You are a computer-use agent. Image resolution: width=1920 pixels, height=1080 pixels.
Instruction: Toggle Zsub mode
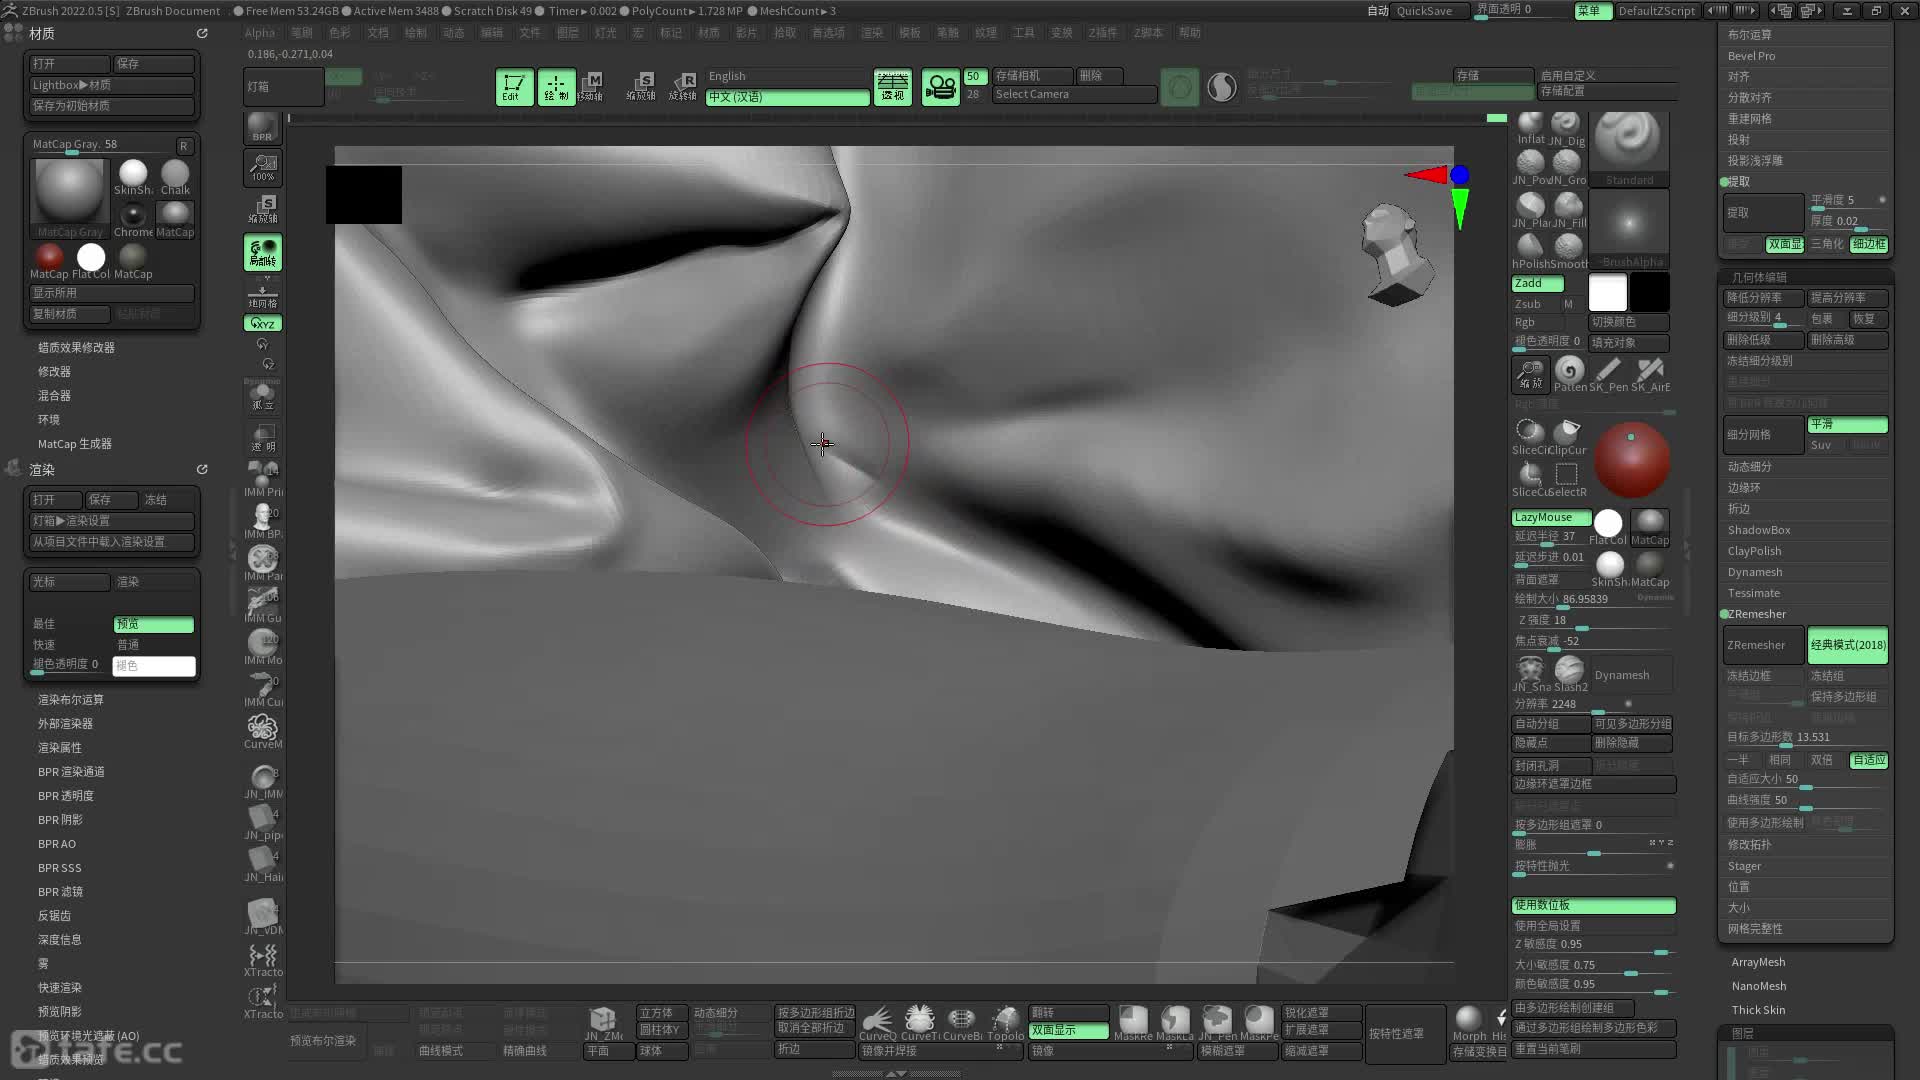pyautogui.click(x=1529, y=304)
